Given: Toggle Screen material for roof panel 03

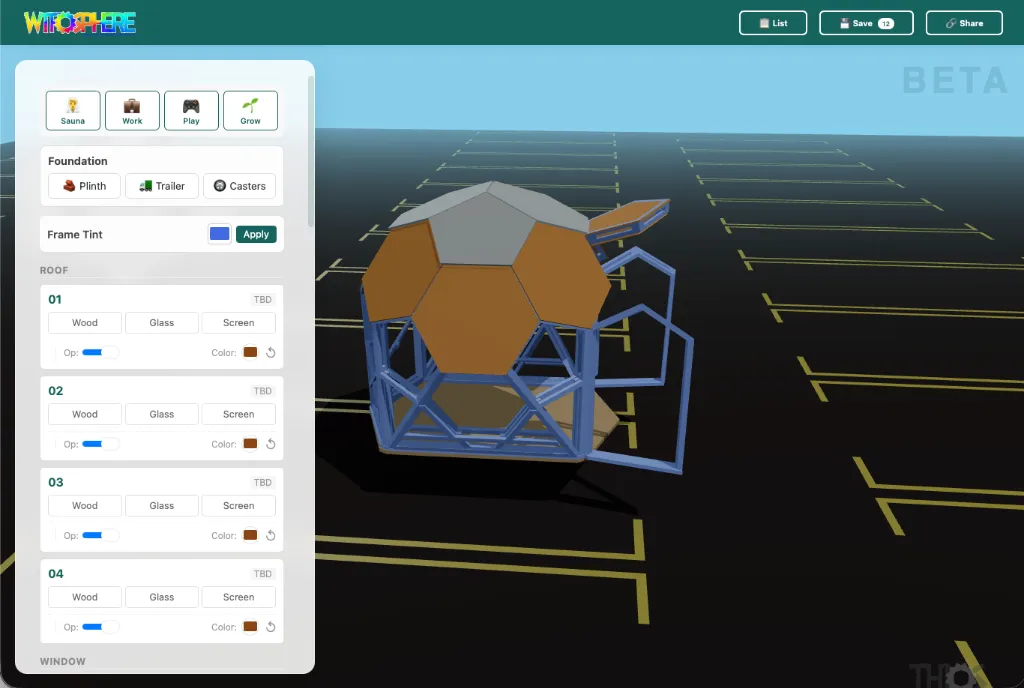Looking at the screenshot, I should 238,505.
